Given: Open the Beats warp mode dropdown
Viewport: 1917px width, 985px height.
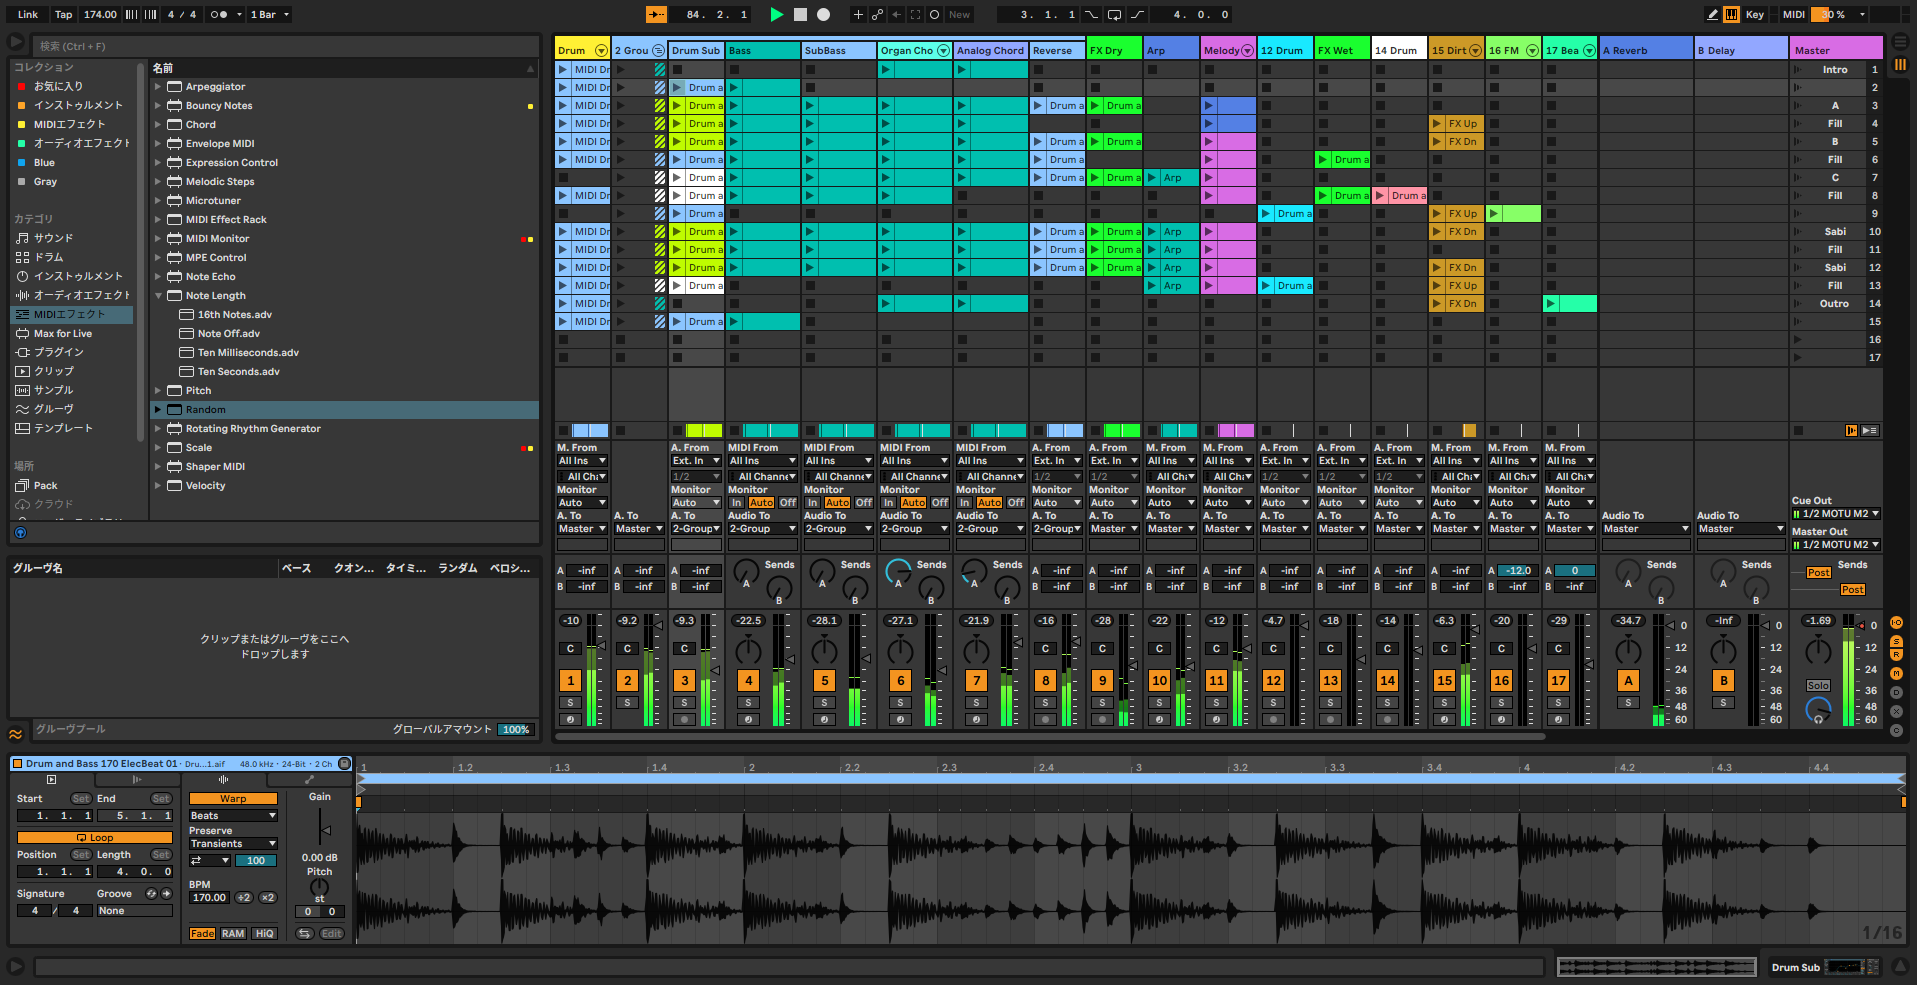Looking at the screenshot, I should point(232,815).
